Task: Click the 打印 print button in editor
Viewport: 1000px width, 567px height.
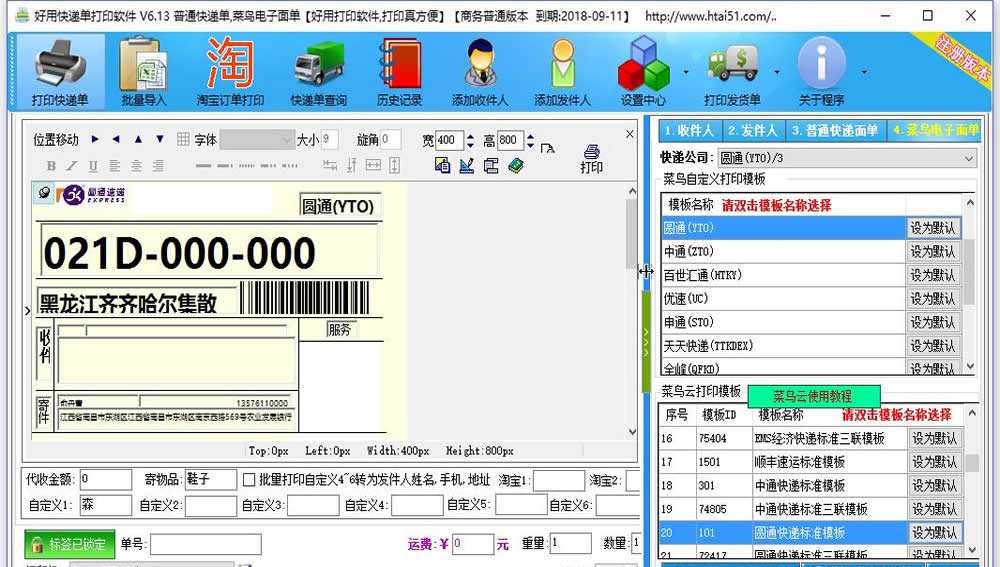Action: coord(591,159)
